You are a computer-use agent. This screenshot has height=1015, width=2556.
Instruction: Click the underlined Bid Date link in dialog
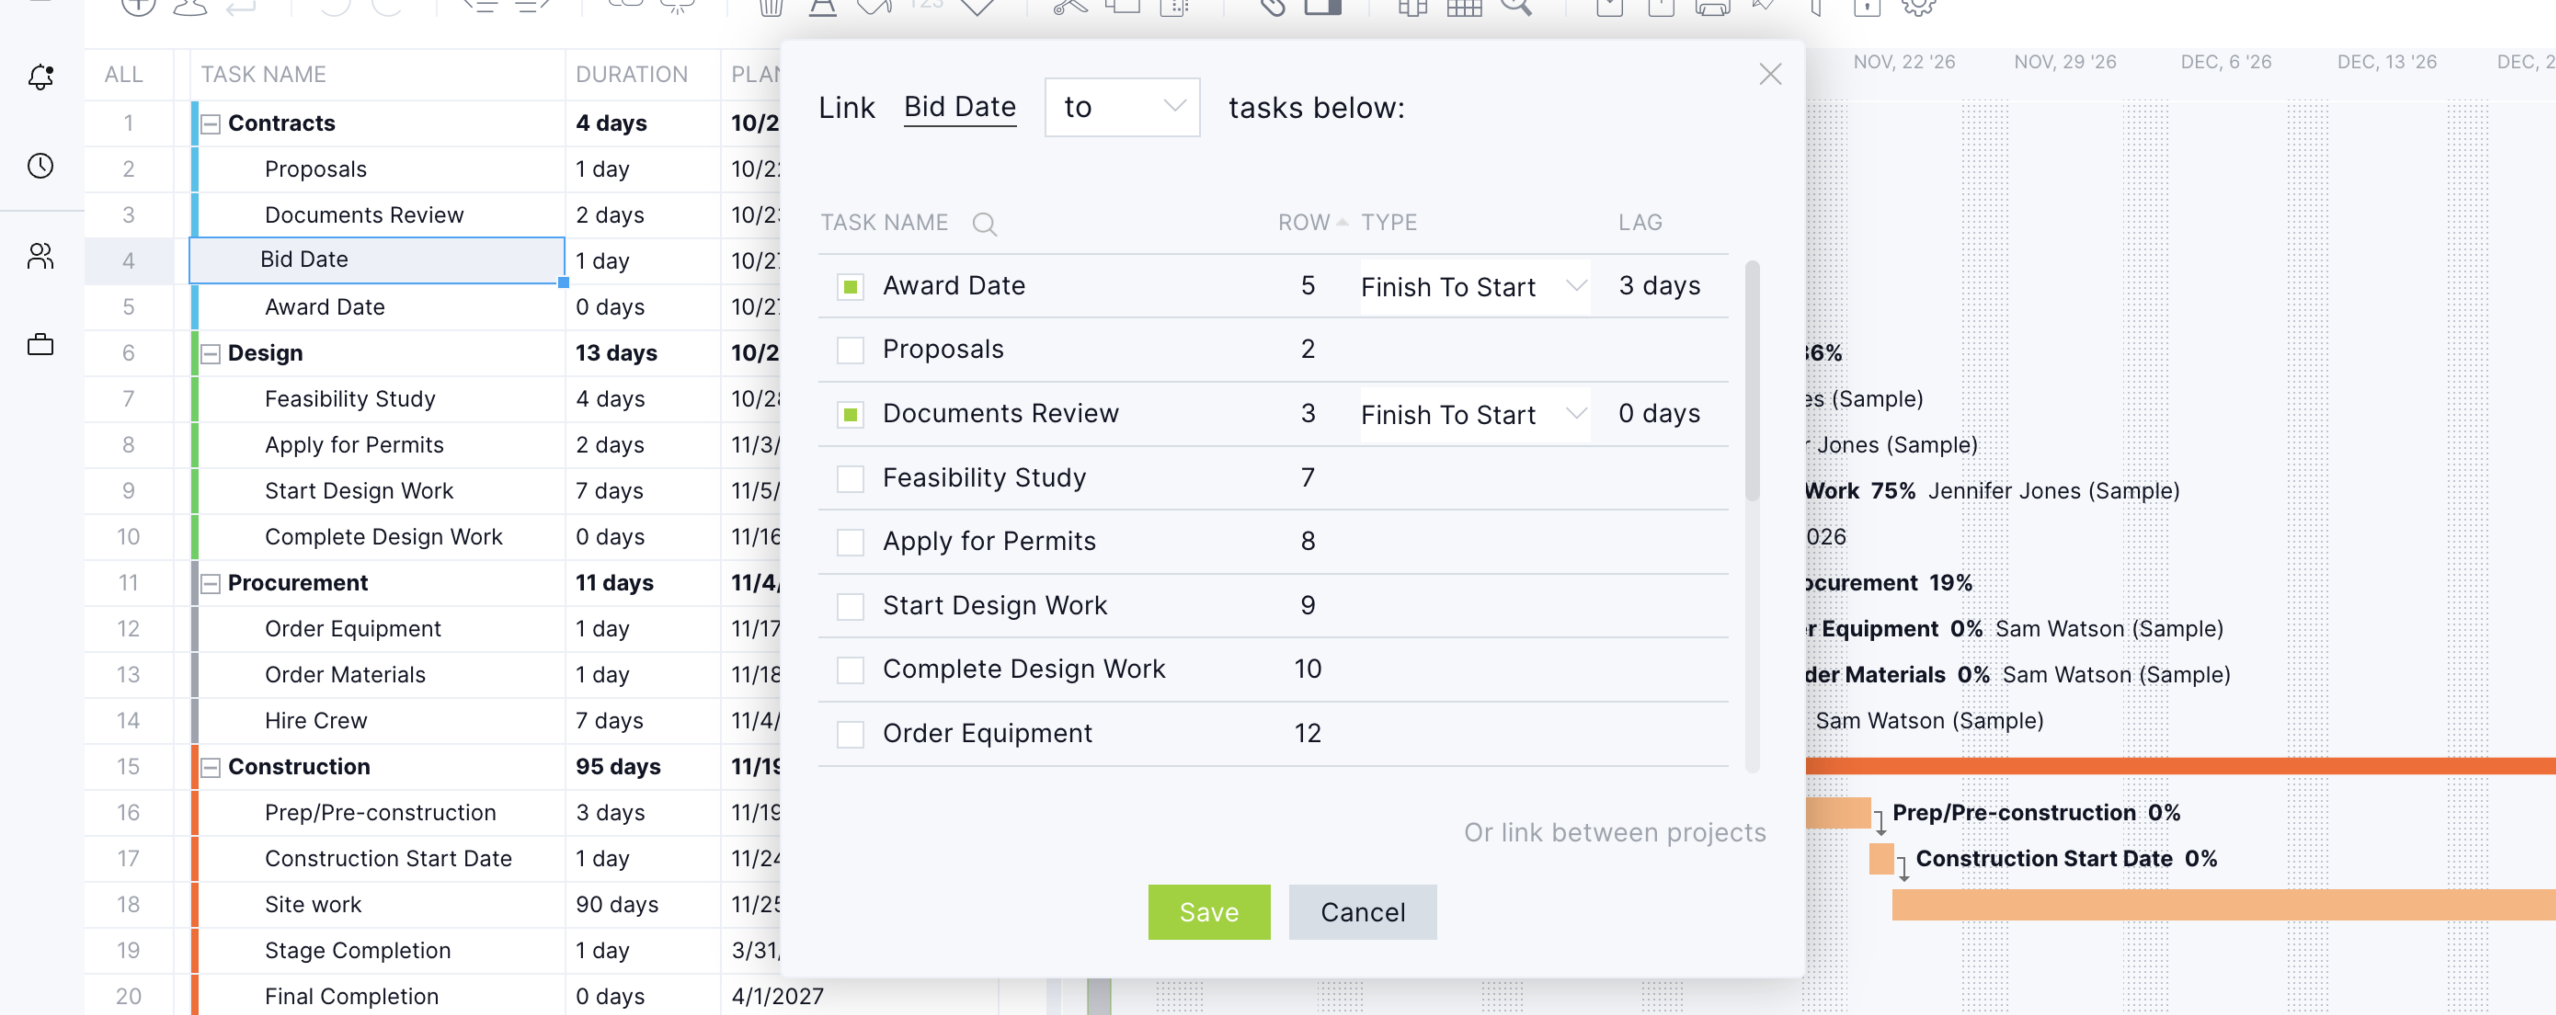tap(960, 107)
